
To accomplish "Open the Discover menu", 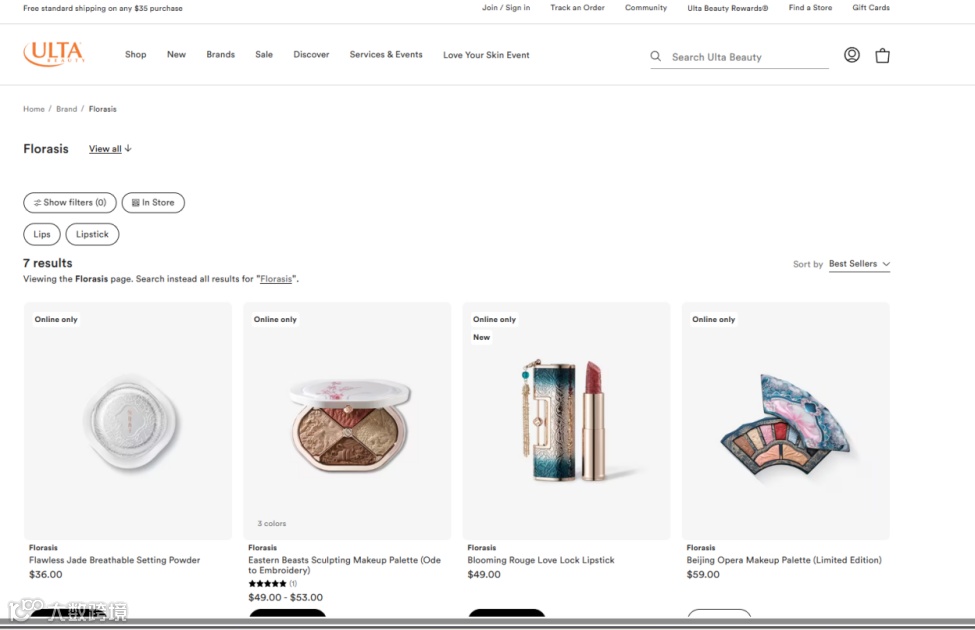I will pos(312,55).
